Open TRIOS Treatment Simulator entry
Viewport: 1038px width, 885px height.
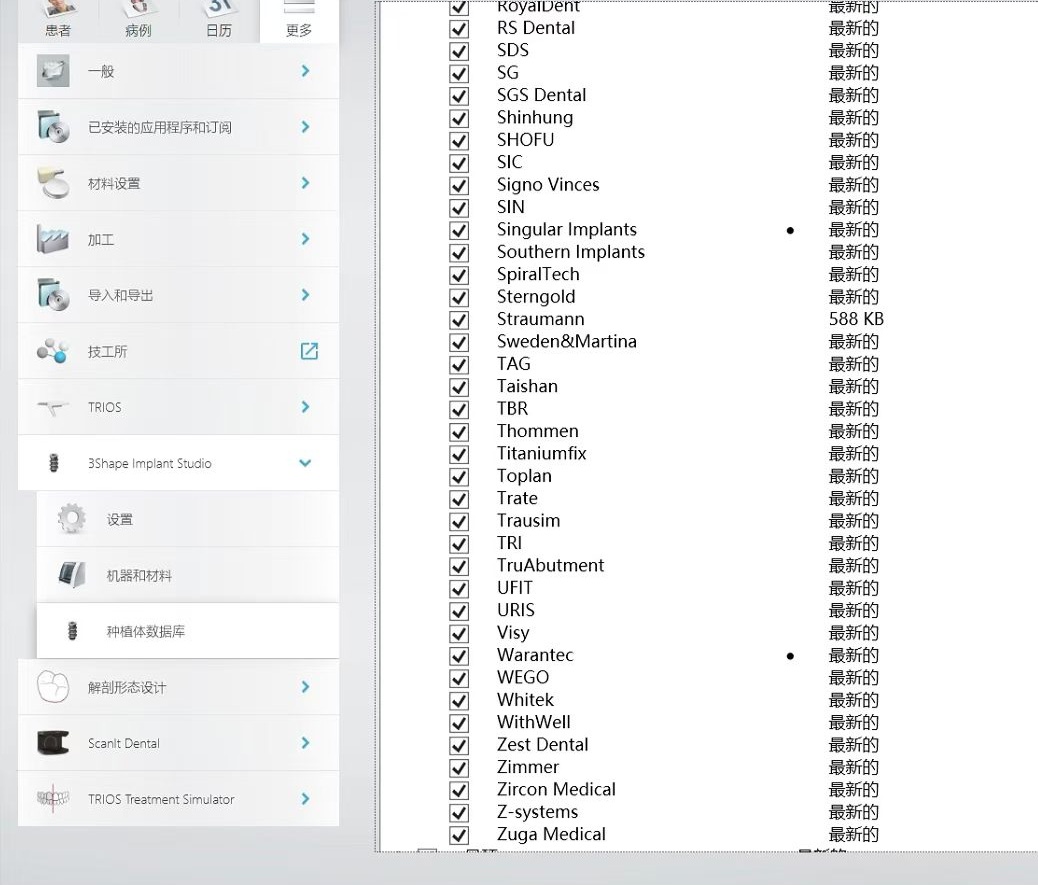(x=179, y=799)
